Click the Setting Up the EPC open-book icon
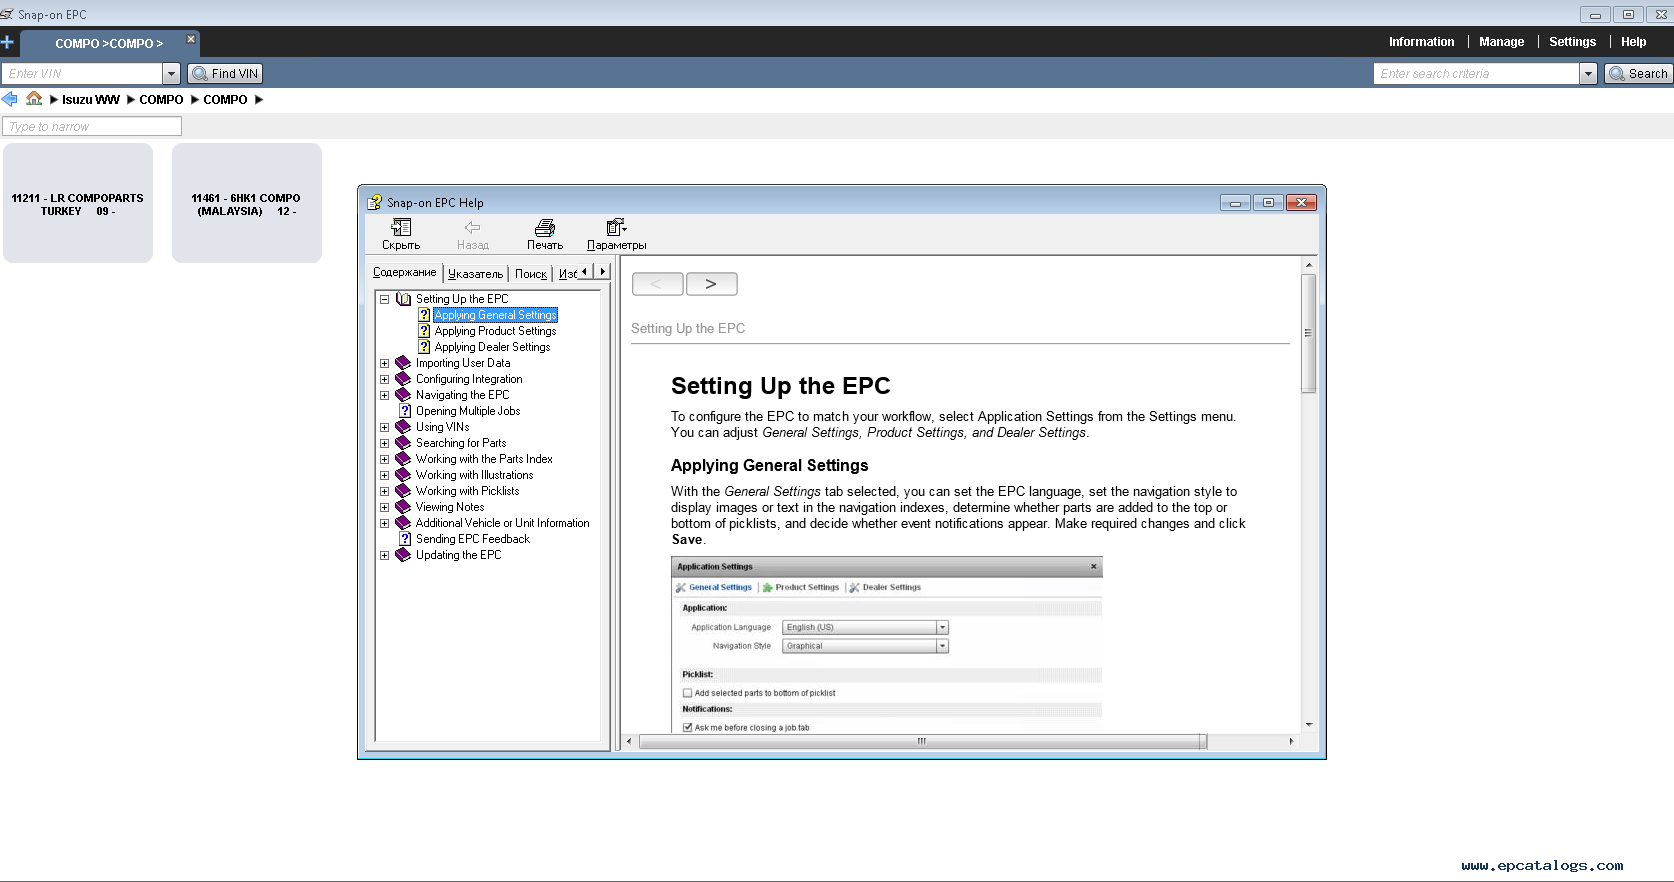Image resolution: width=1674 pixels, height=882 pixels. (x=403, y=299)
